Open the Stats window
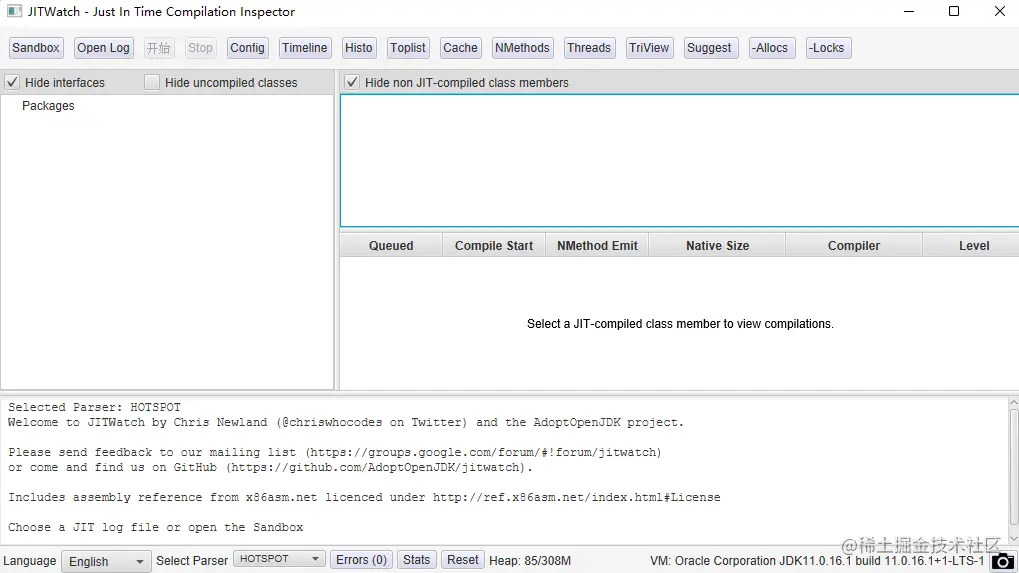Screen dimensions: 1019x573 417,560
